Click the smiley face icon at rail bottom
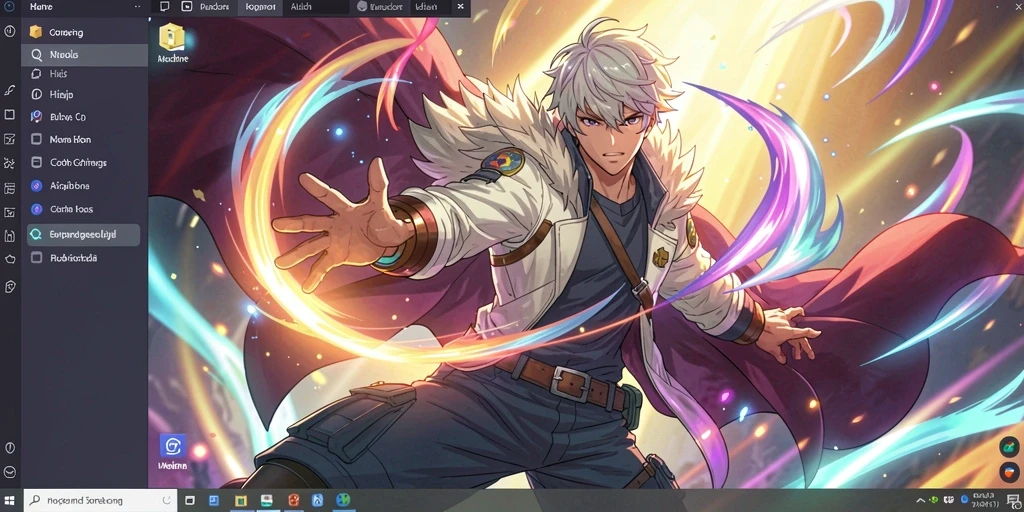The height and width of the screenshot is (512, 1024). click(9, 472)
